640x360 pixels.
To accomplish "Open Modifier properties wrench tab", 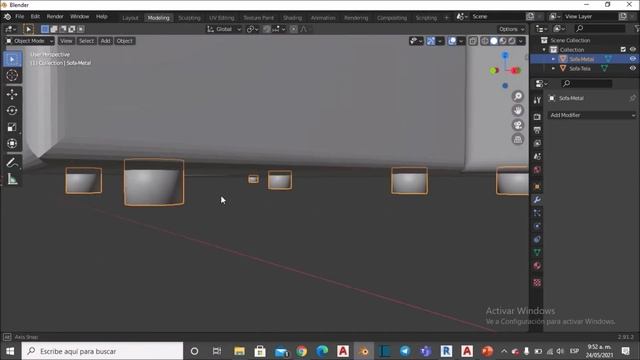I will pos(537,200).
